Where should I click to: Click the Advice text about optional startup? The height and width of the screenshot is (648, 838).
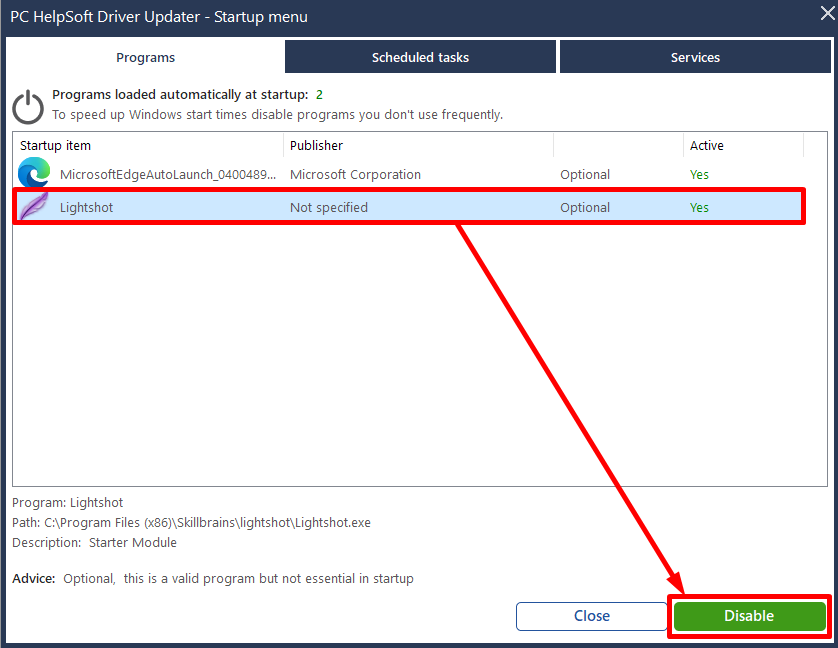point(213,578)
